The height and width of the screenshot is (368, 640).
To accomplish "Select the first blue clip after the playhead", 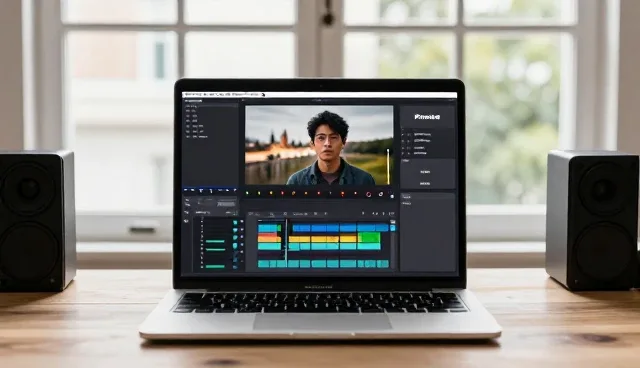I will [301, 228].
